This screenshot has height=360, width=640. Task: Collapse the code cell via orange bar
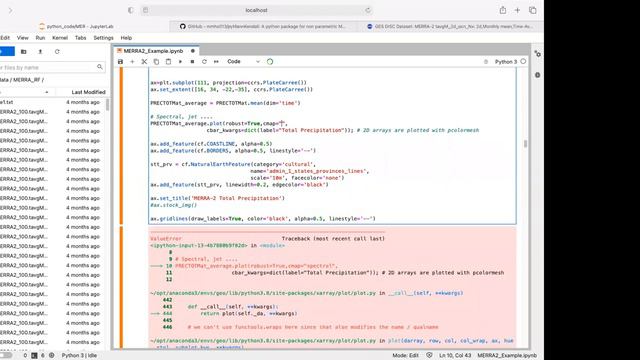coord(121,146)
